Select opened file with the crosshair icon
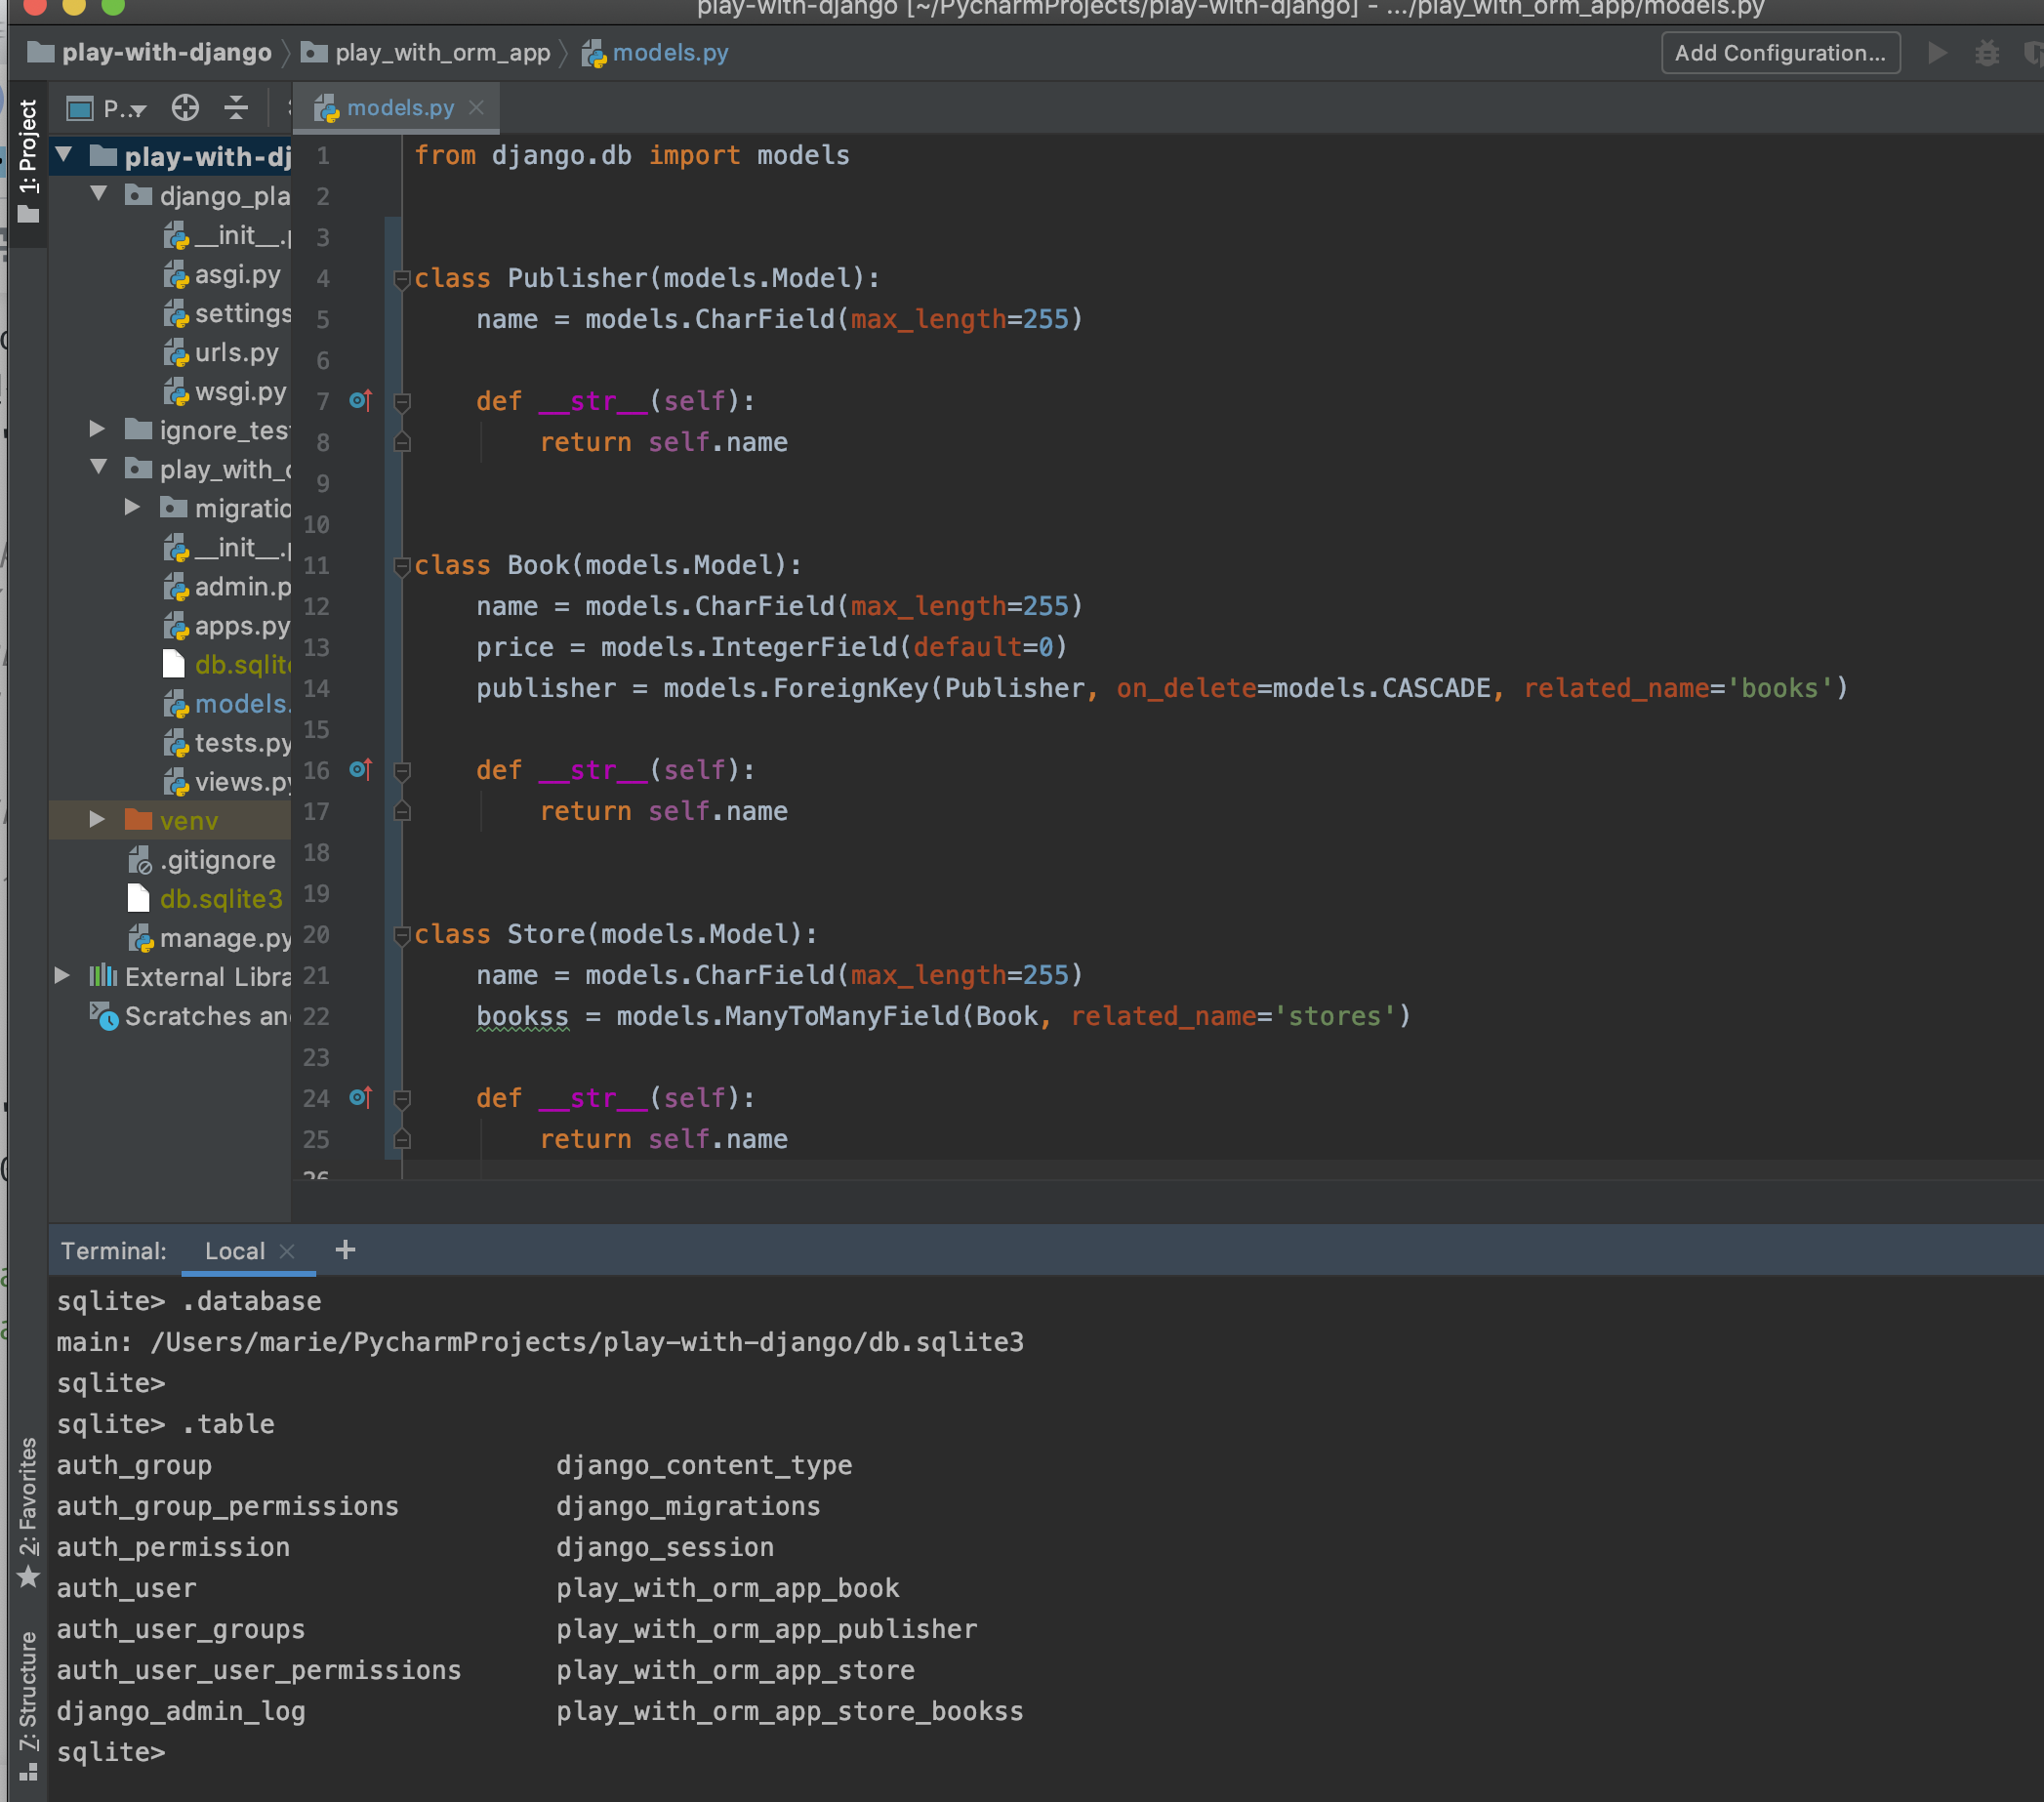The image size is (2044, 1802). [185, 108]
